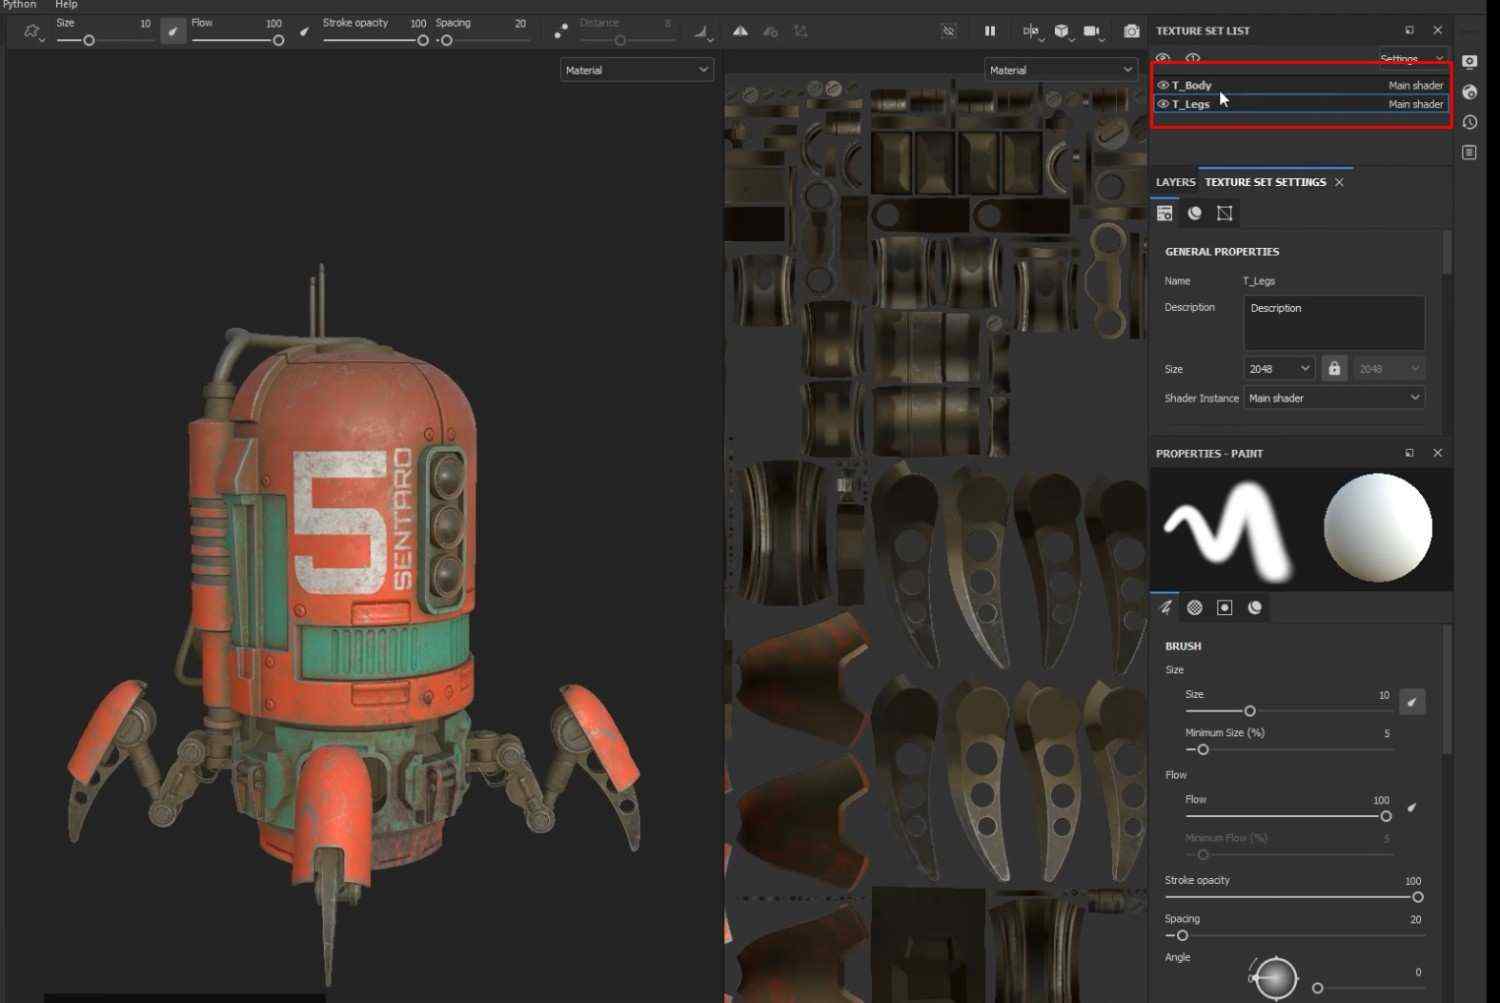
Task: Expand the Shader Instance Main shader dropdown
Action: coord(1333,398)
